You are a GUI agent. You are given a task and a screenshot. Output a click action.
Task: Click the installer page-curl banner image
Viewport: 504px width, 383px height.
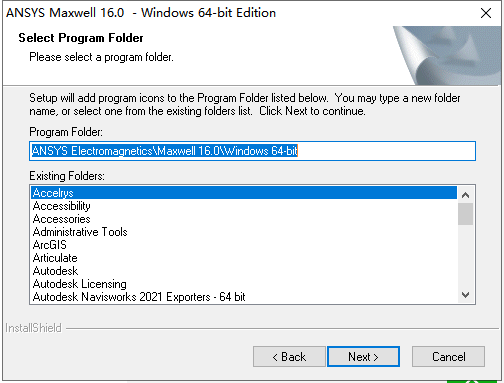click(447, 55)
